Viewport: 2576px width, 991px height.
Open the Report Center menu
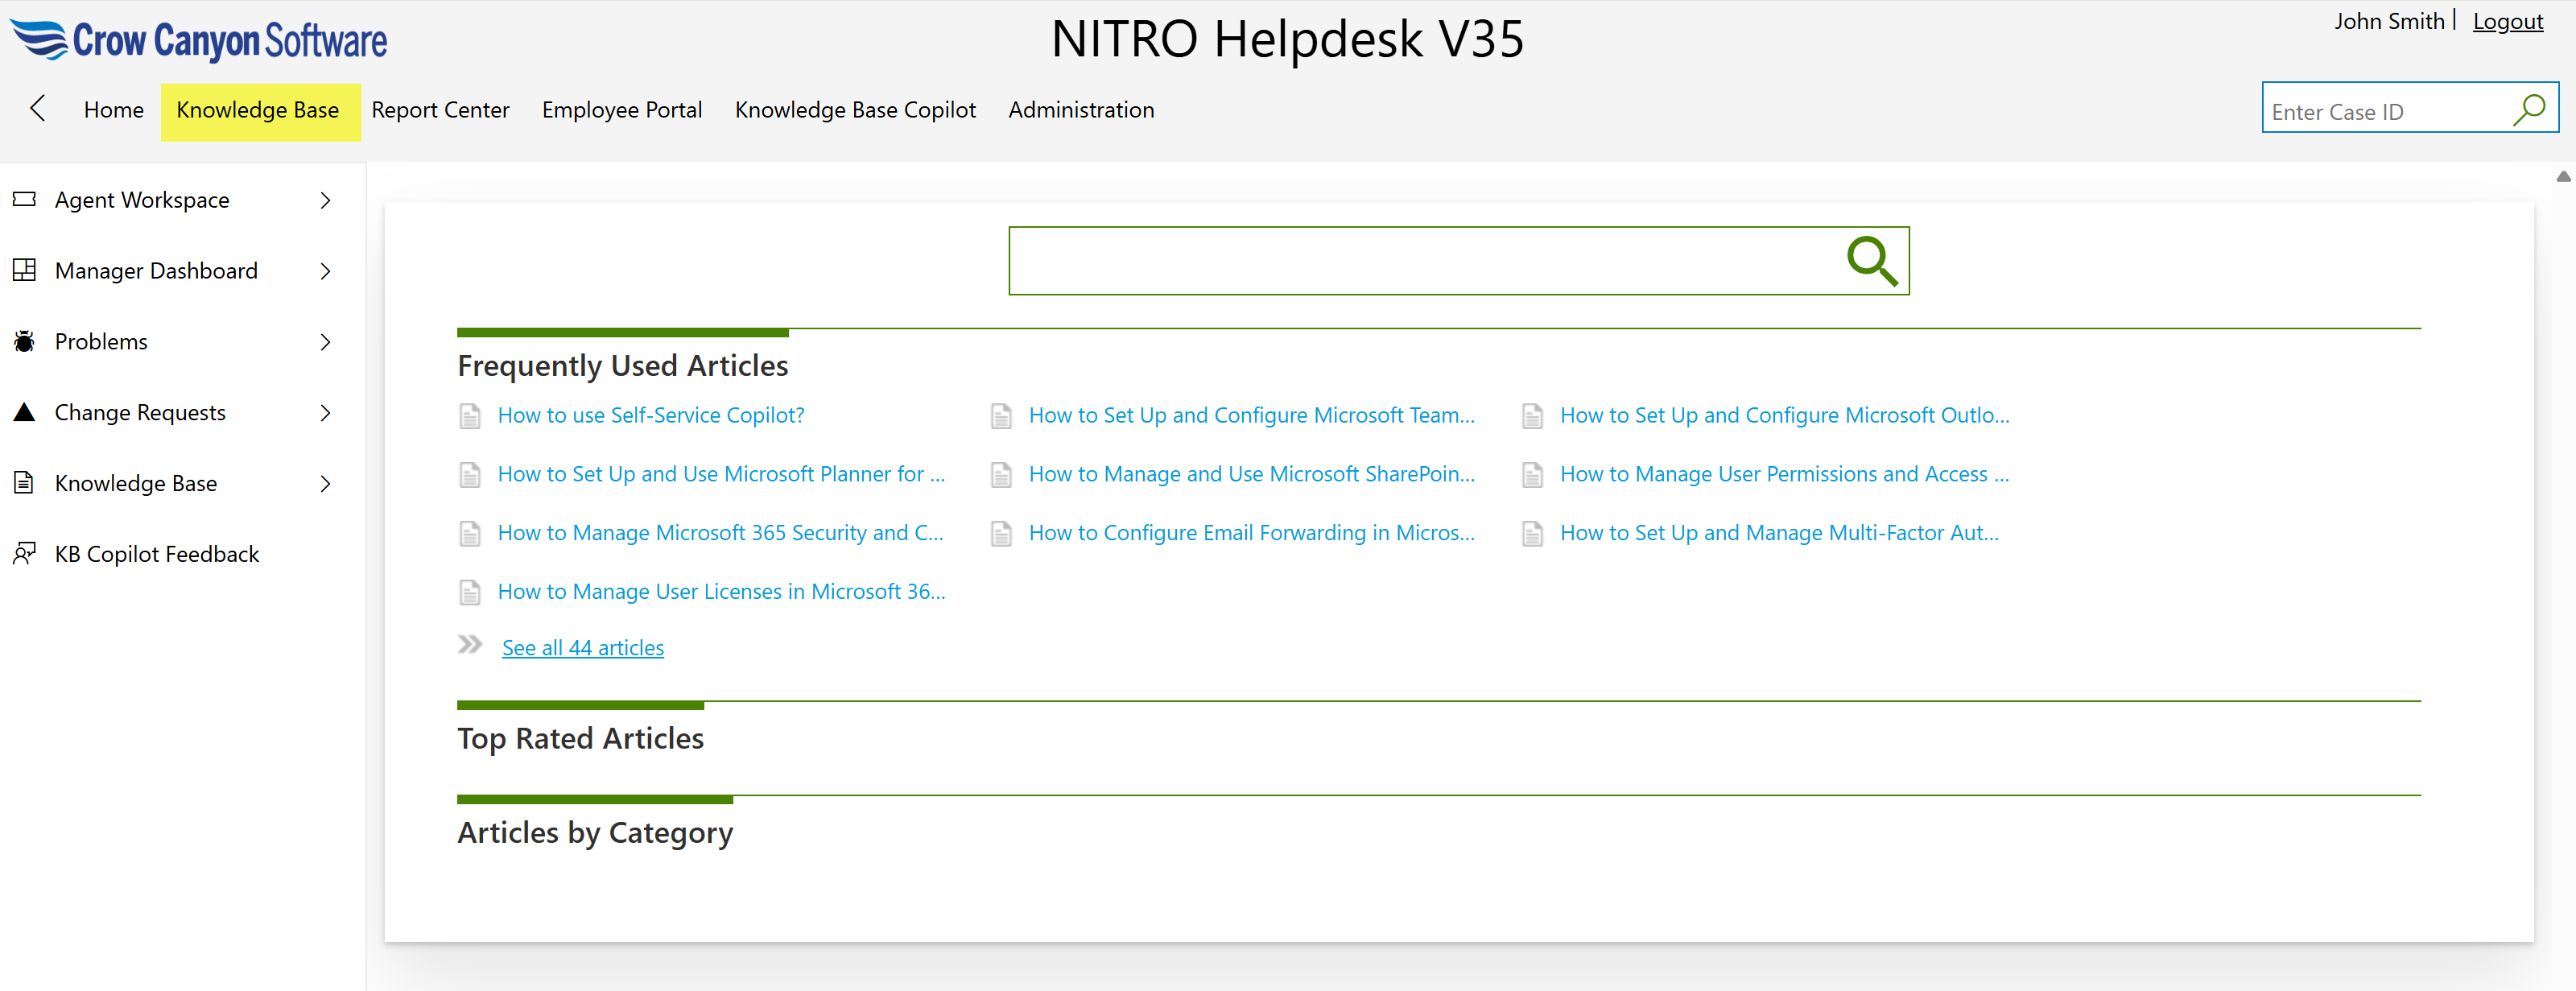click(440, 110)
